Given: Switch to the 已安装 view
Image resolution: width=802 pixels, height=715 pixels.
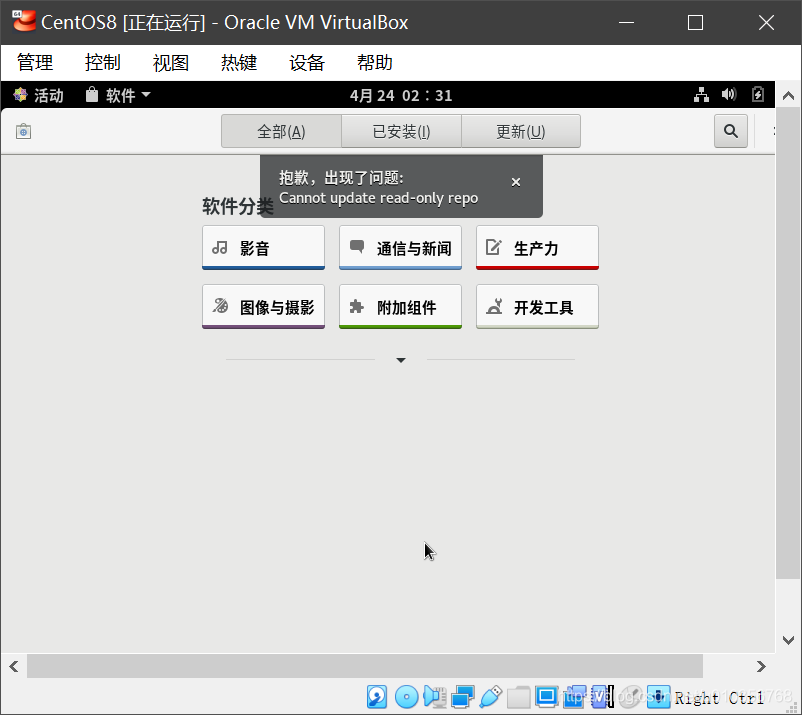Looking at the screenshot, I should 400,130.
